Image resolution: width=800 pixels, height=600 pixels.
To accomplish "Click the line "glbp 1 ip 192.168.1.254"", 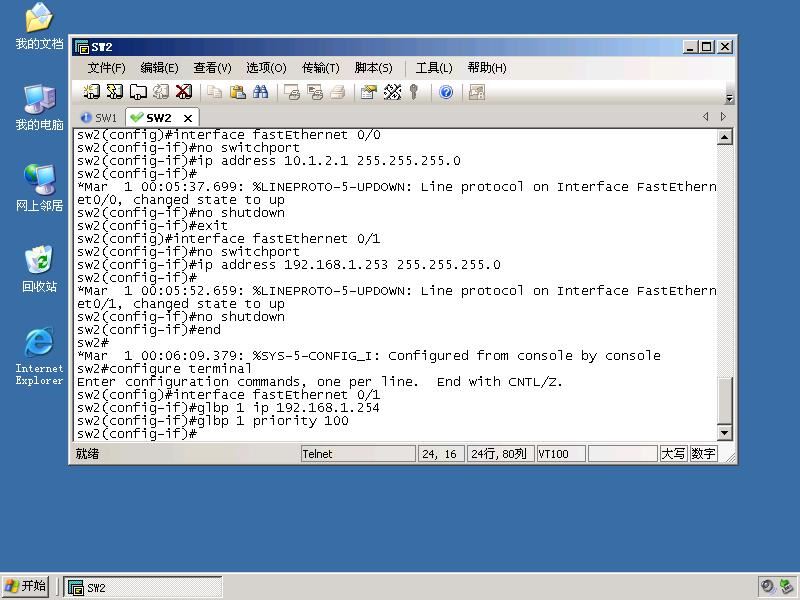I will click(228, 408).
